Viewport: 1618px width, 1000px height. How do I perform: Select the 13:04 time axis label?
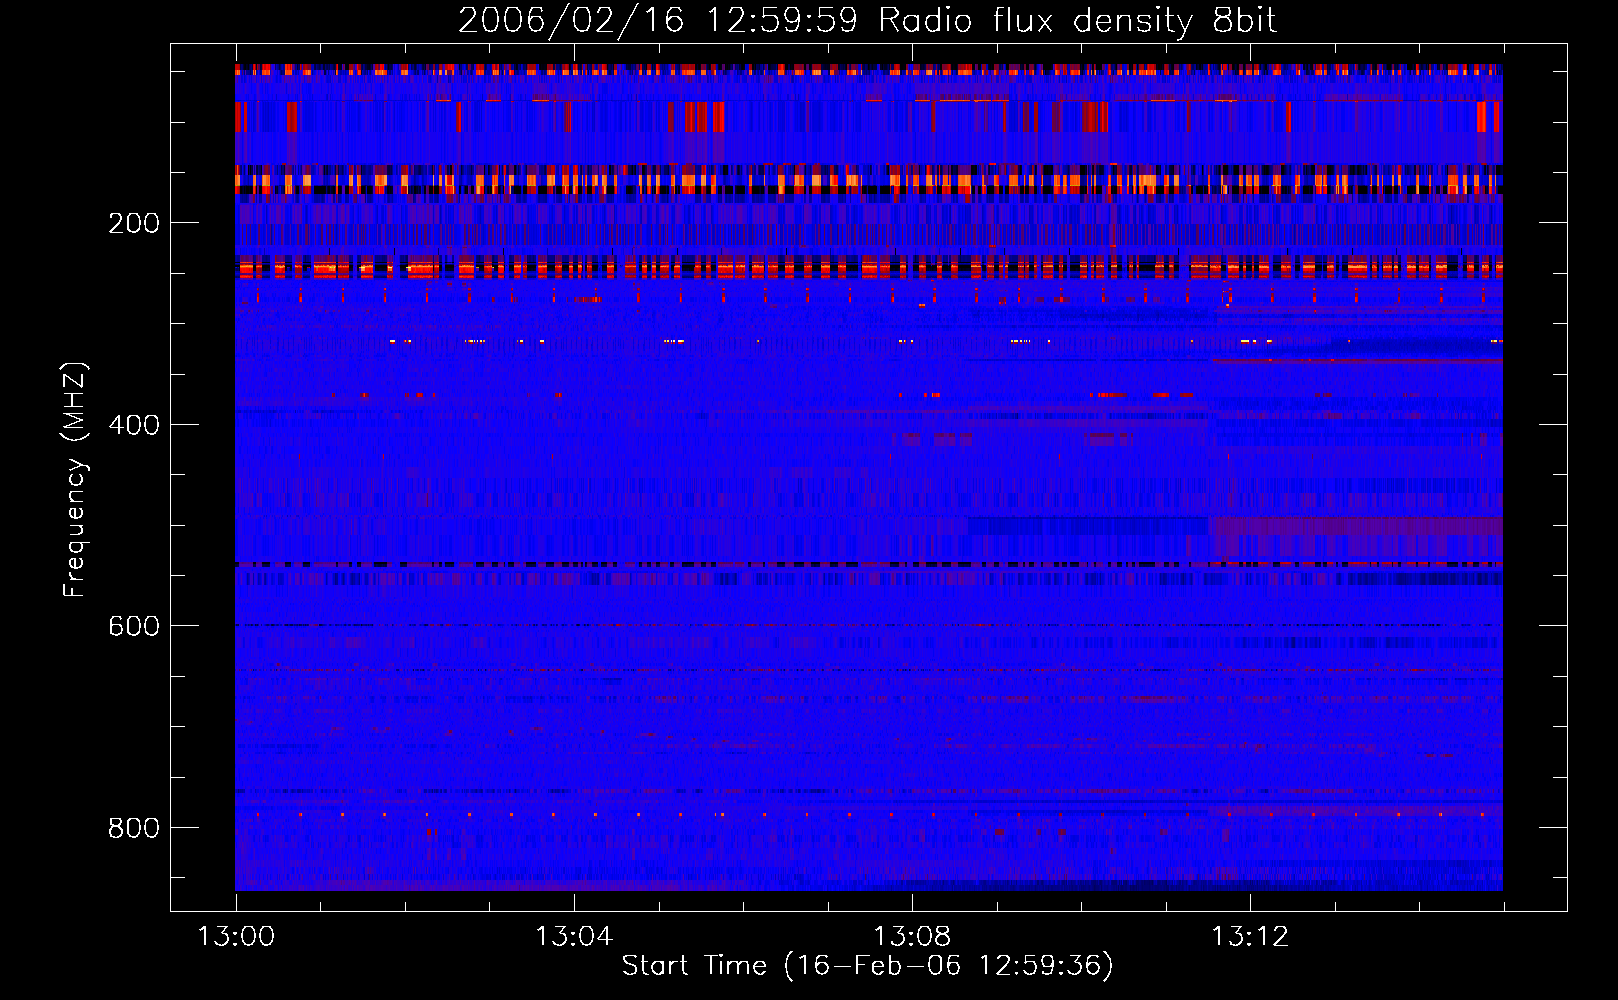(x=574, y=936)
